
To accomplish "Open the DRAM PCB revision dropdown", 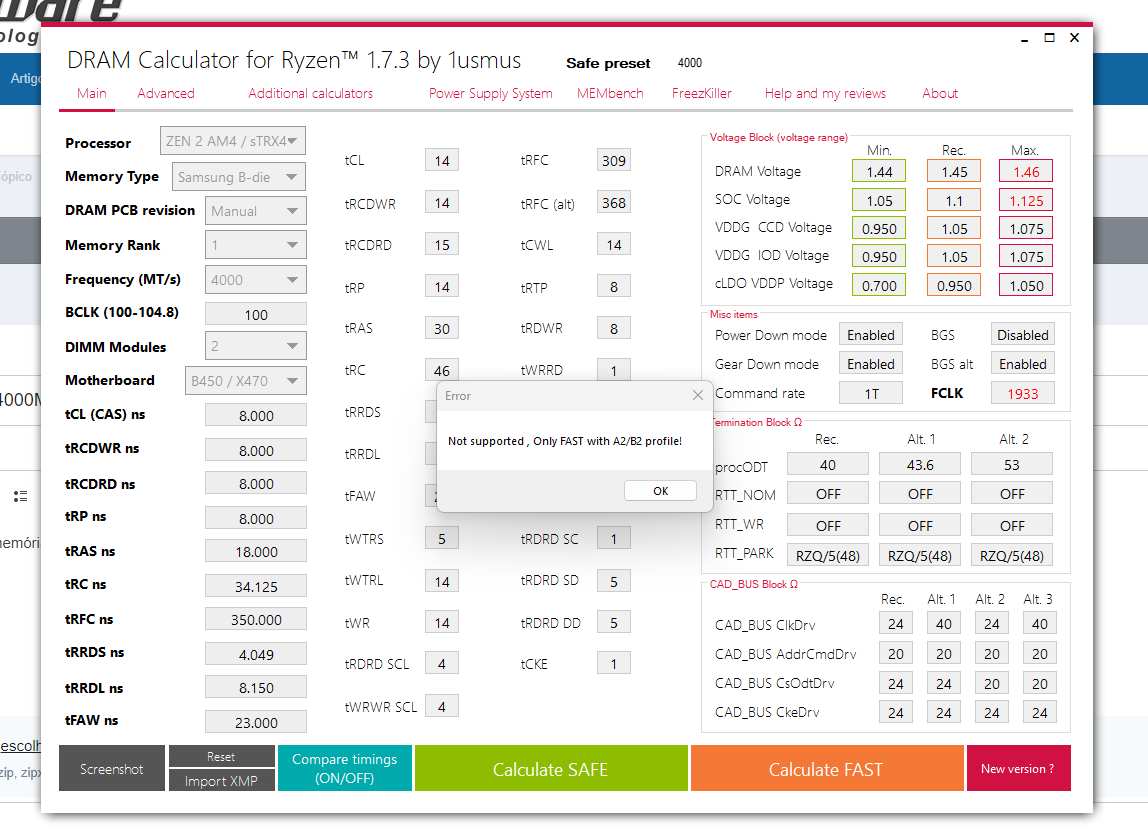I will click(x=256, y=211).
